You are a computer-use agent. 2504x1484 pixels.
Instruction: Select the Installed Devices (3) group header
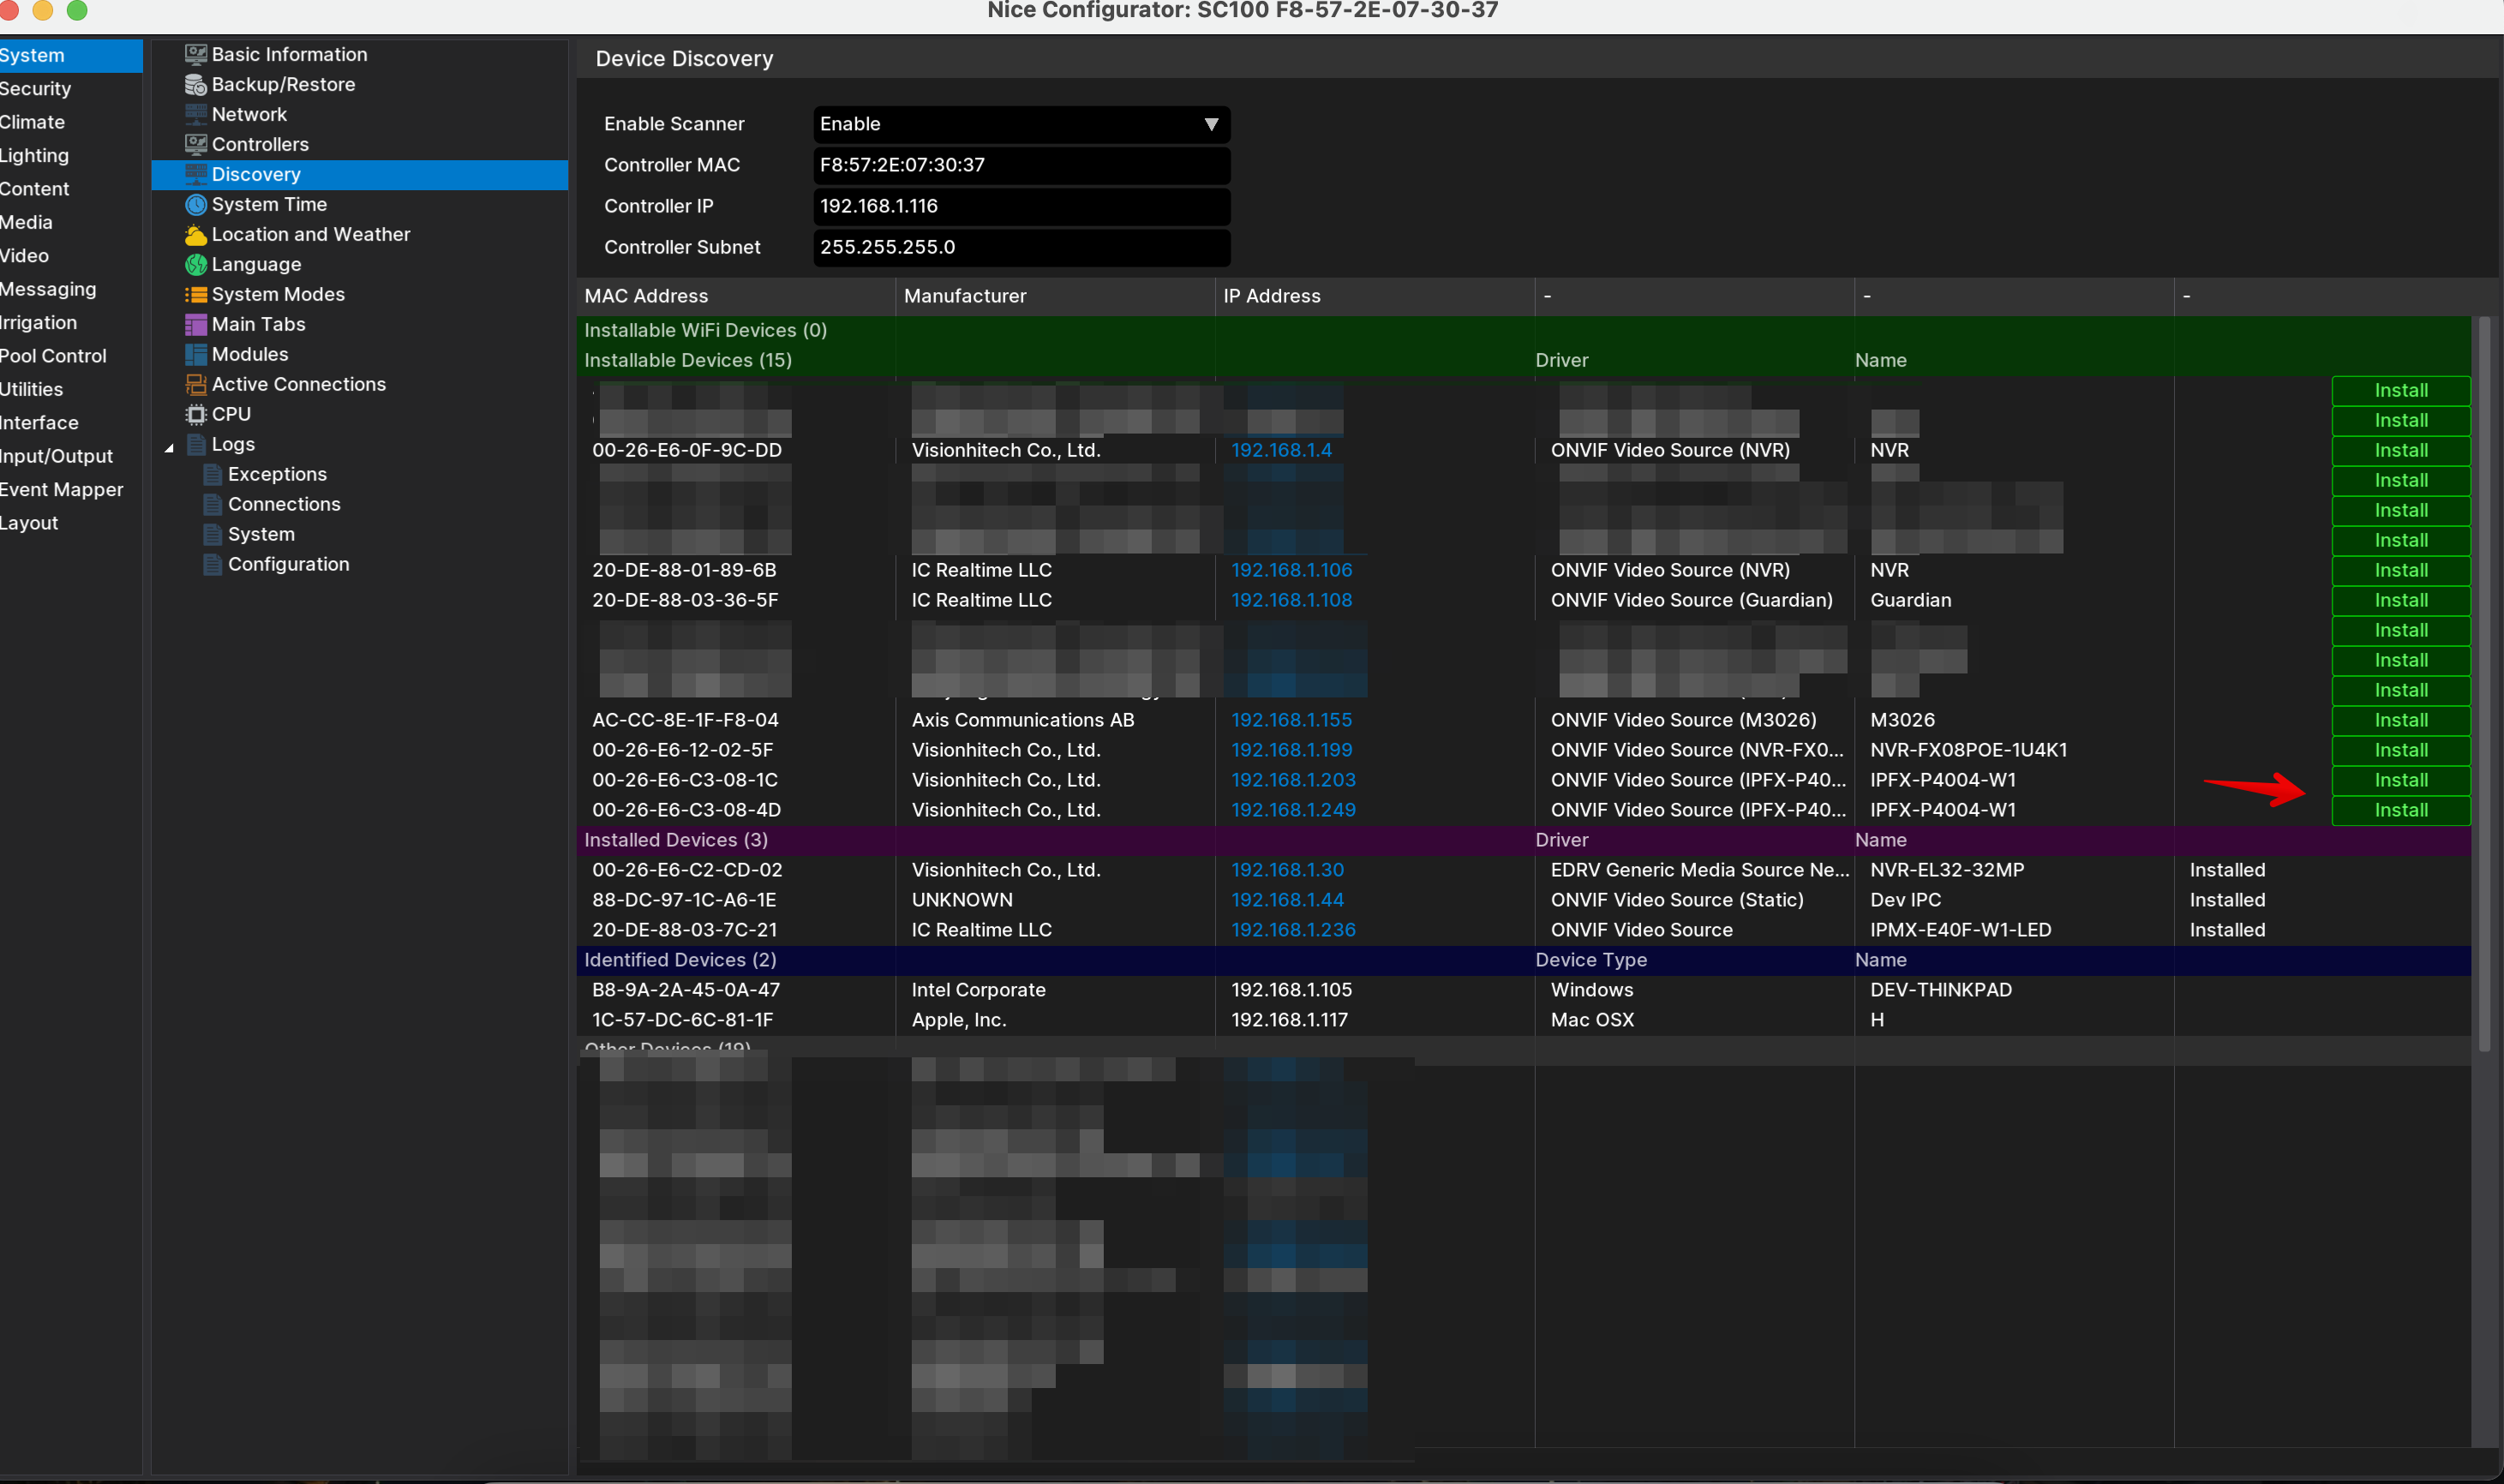[x=1523, y=840]
